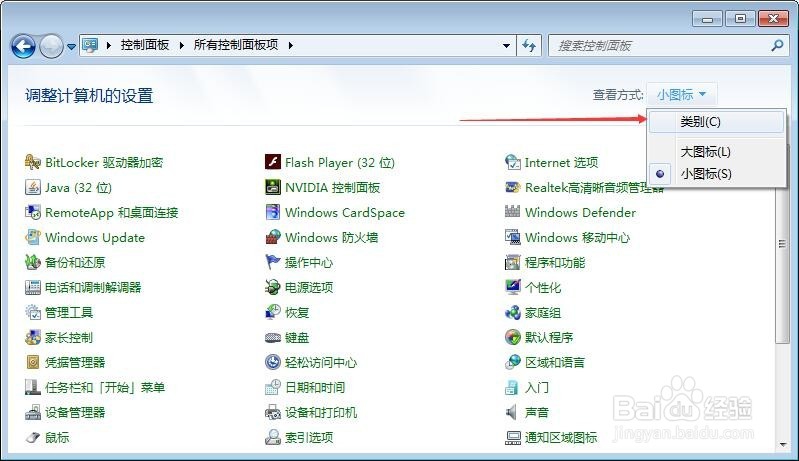Screen dimensions: 799x461
Task: Click the 恢复 icon
Action: pyautogui.click(x=273, y=312)
